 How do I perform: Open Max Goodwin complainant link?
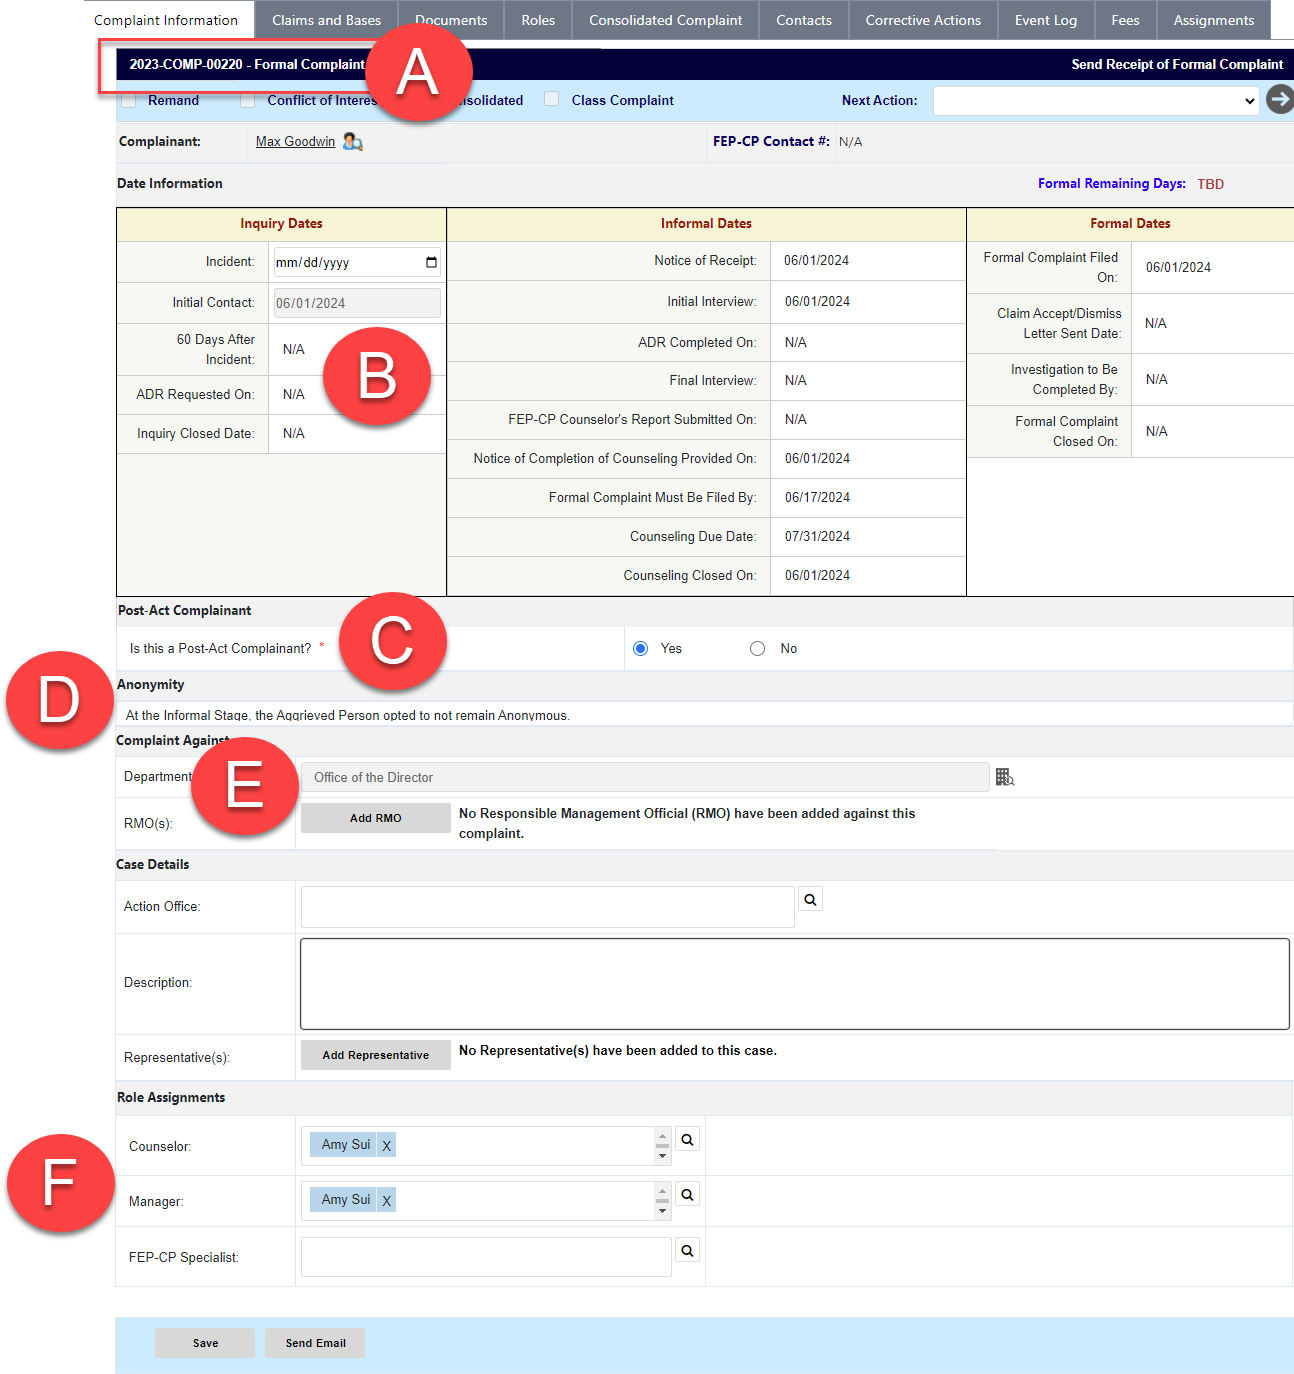(295, 142)
